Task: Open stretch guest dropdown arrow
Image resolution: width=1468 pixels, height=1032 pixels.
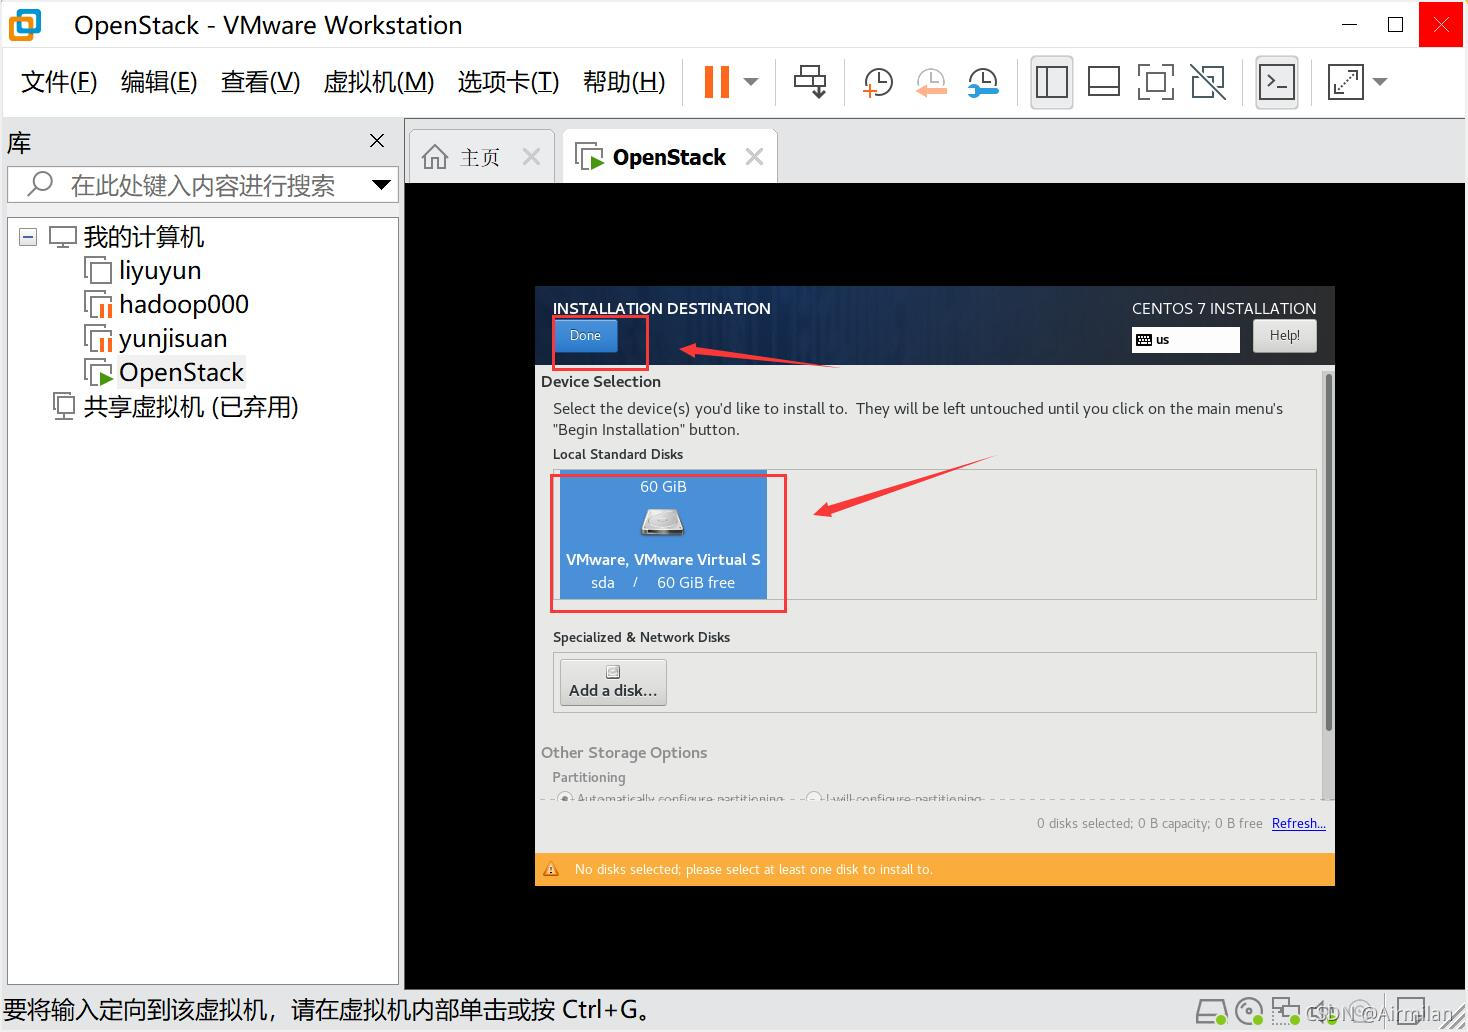Action: click(1380, 82)
